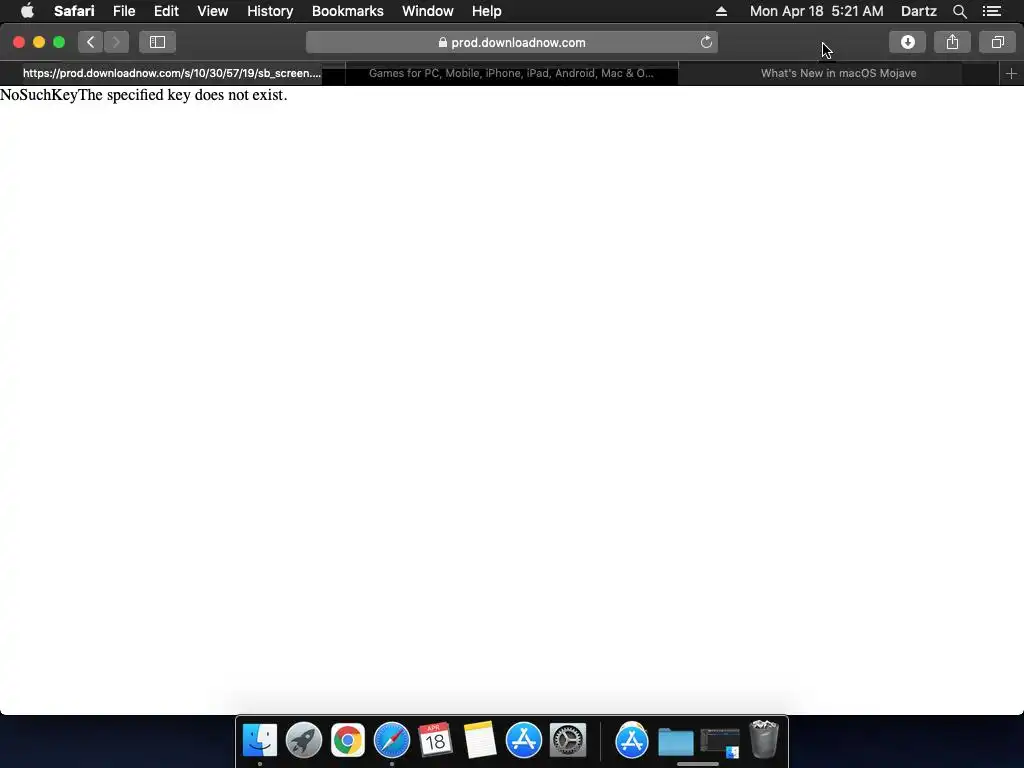
Task: Open the Bookmarks menu
Action: click(x=347, y=11)
